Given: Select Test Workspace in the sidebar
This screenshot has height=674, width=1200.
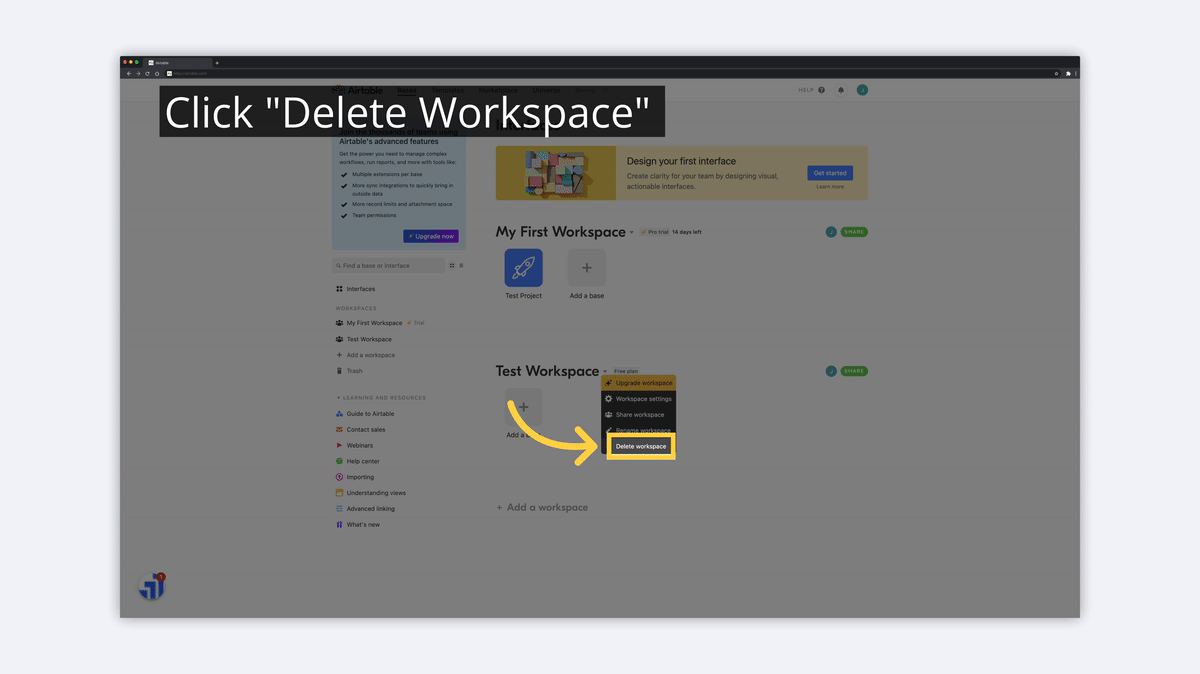Looking at the screenshot, I should tap(365, 339).
